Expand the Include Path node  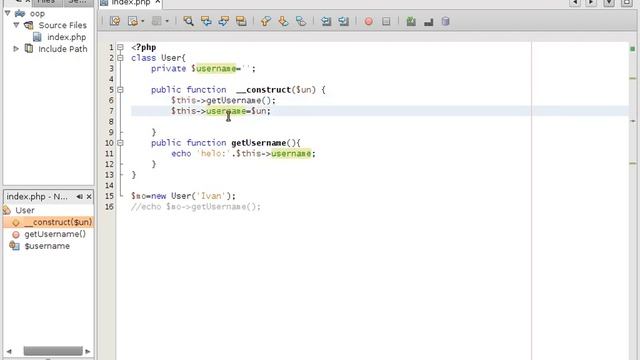click(16, 49)
